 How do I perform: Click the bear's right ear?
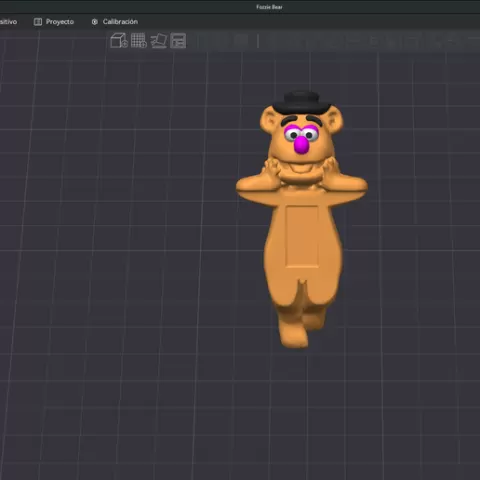coord(334,121)
